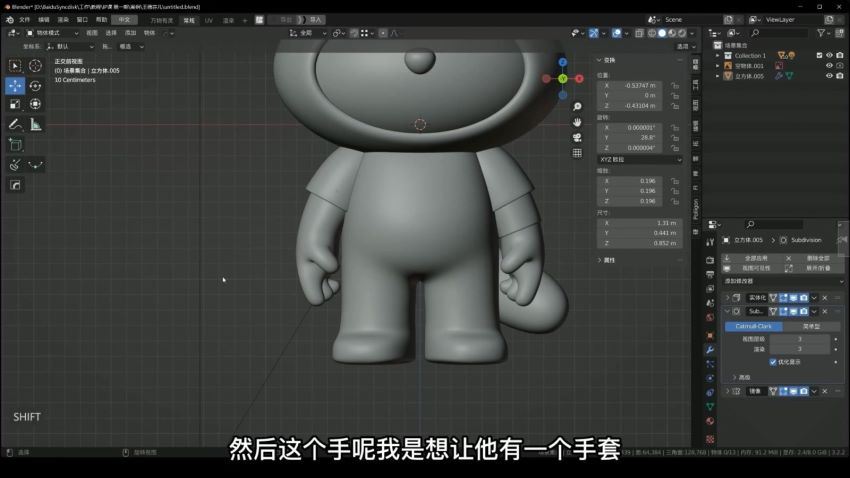This screenshot has height=478, width=850.
Task: Toggle Collection 1 exclude checkbox
Action: click(x=819, y=55)
